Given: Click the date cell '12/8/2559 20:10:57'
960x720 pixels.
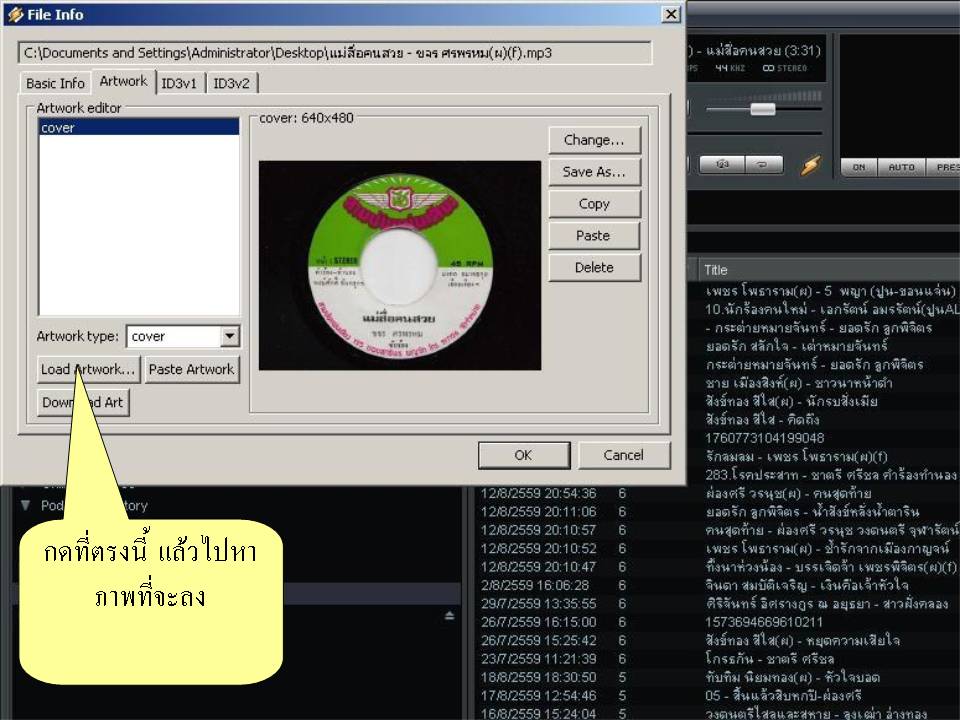Looking at the screenshot, I should click(x=538, y=530).
